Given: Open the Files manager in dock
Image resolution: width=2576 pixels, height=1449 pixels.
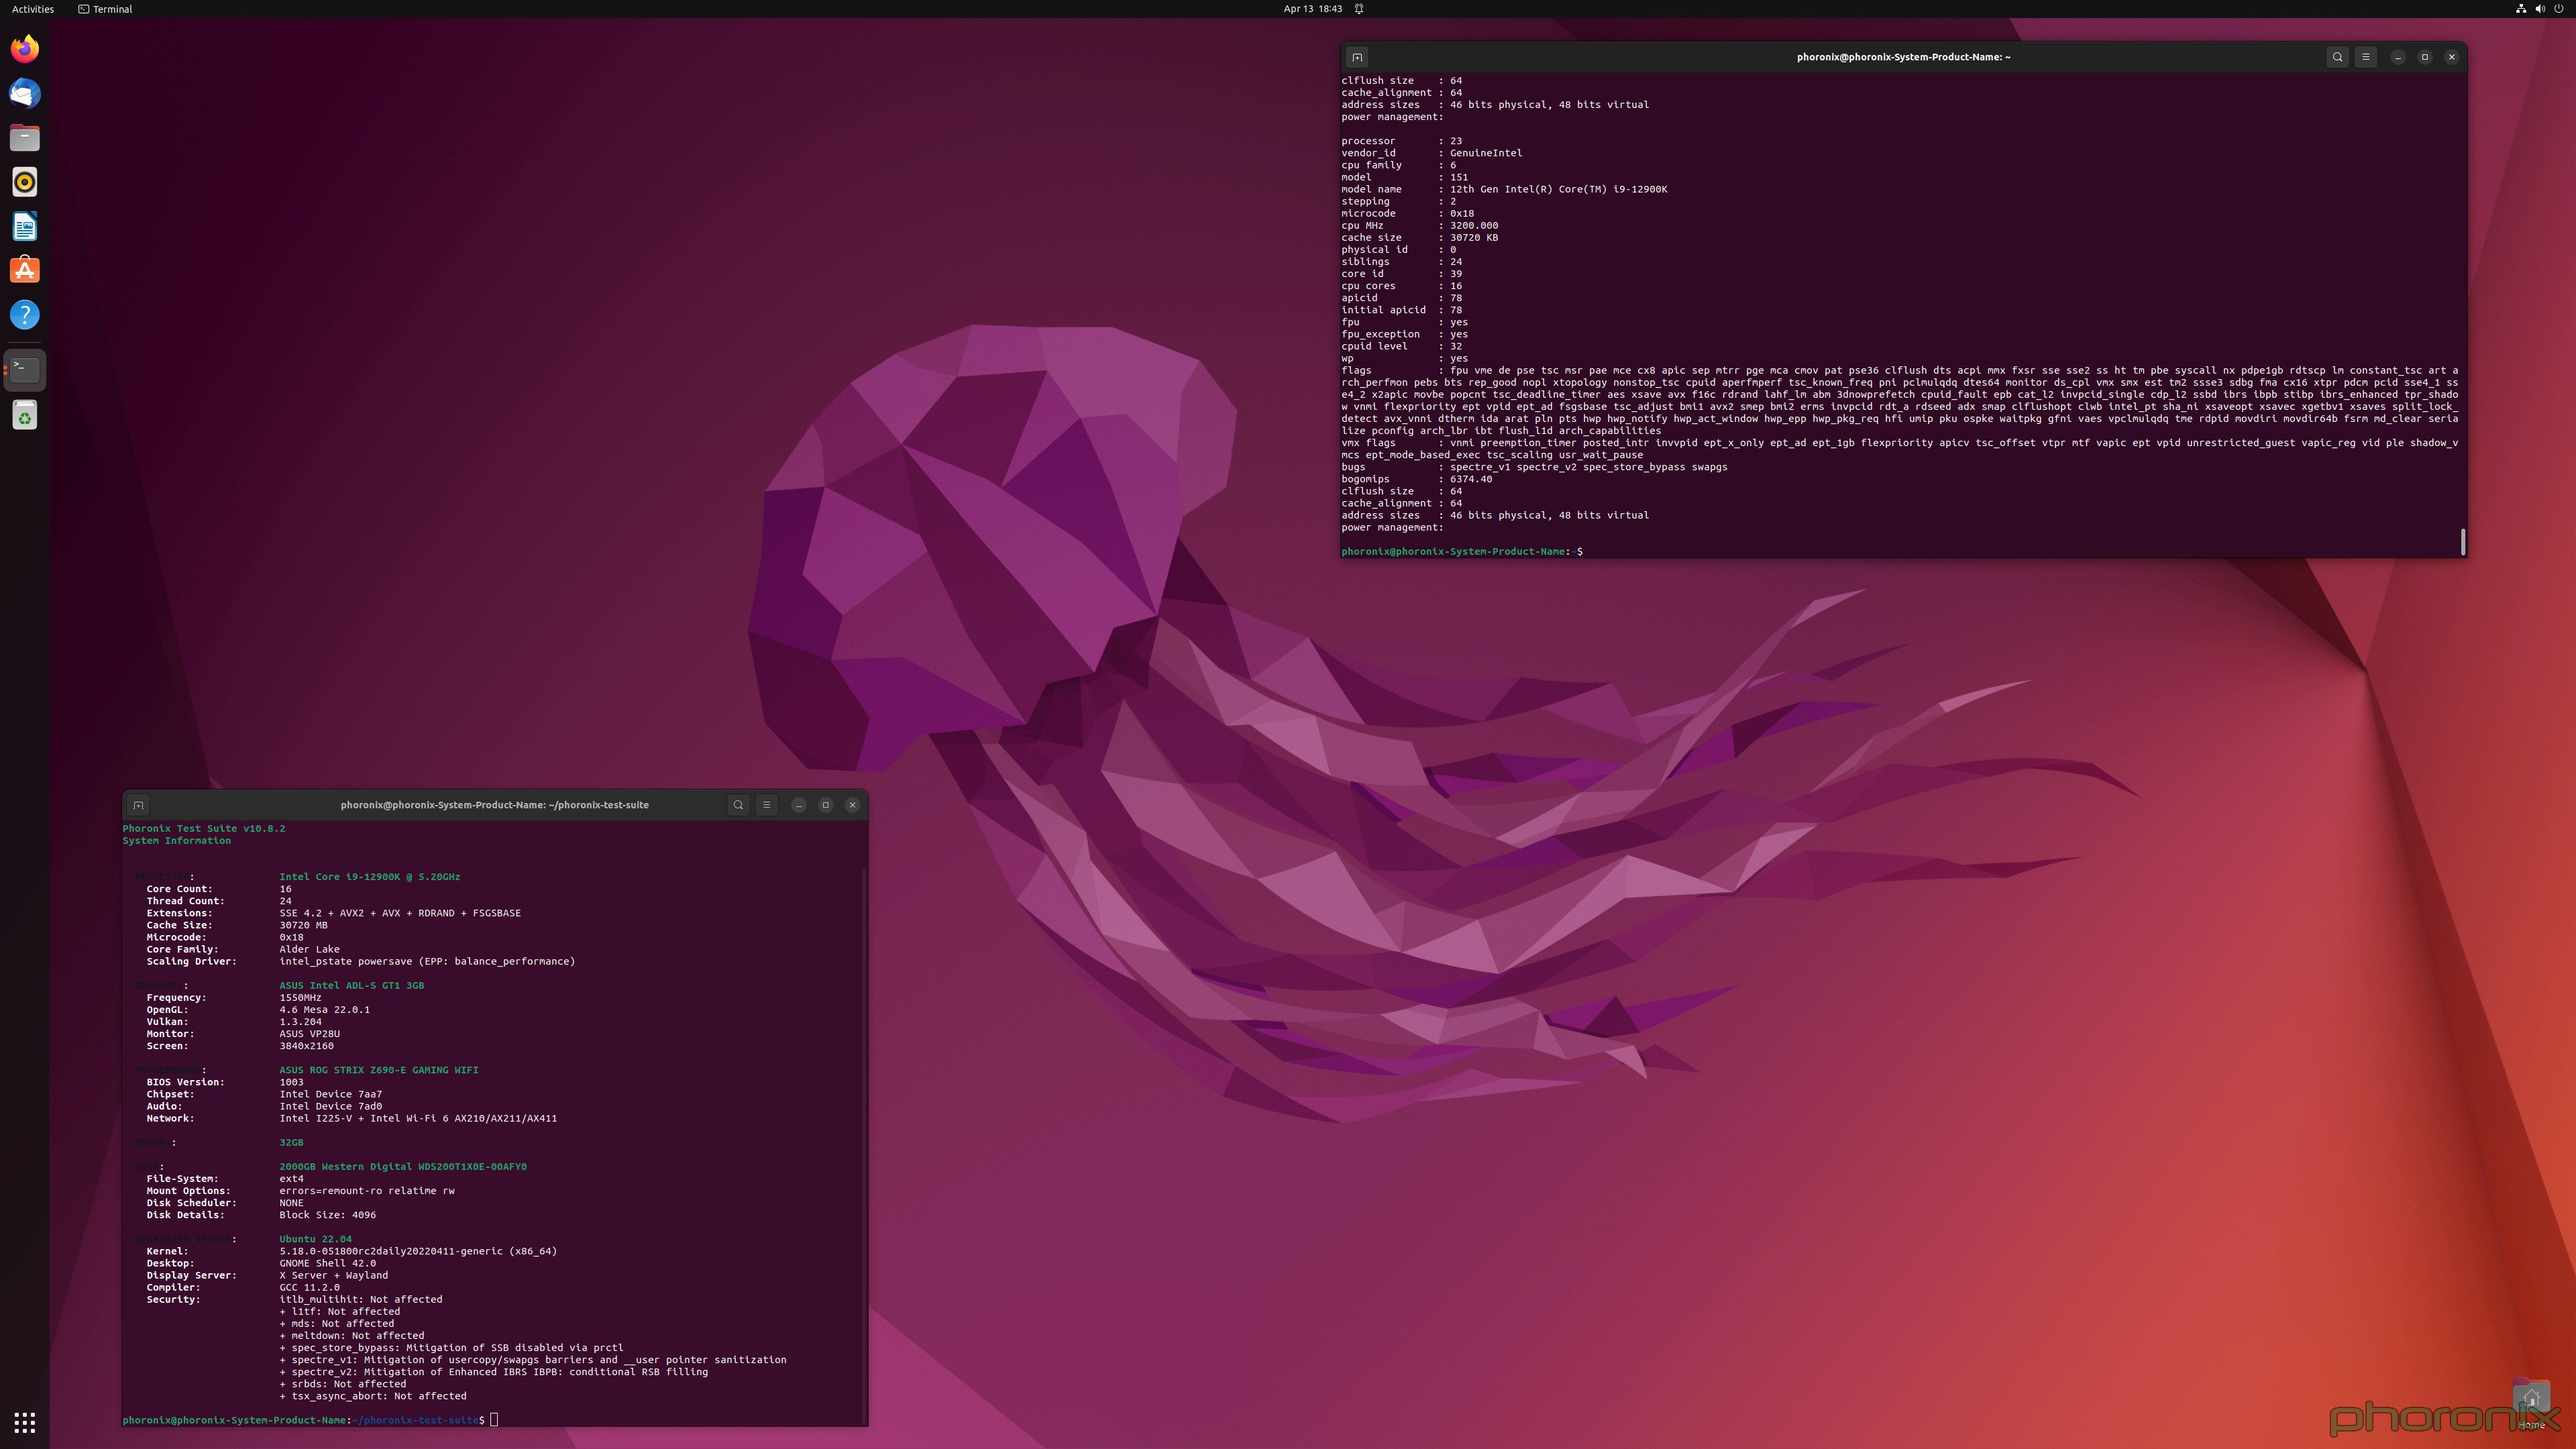Looking at the screenshot, I should click(25, 138).
